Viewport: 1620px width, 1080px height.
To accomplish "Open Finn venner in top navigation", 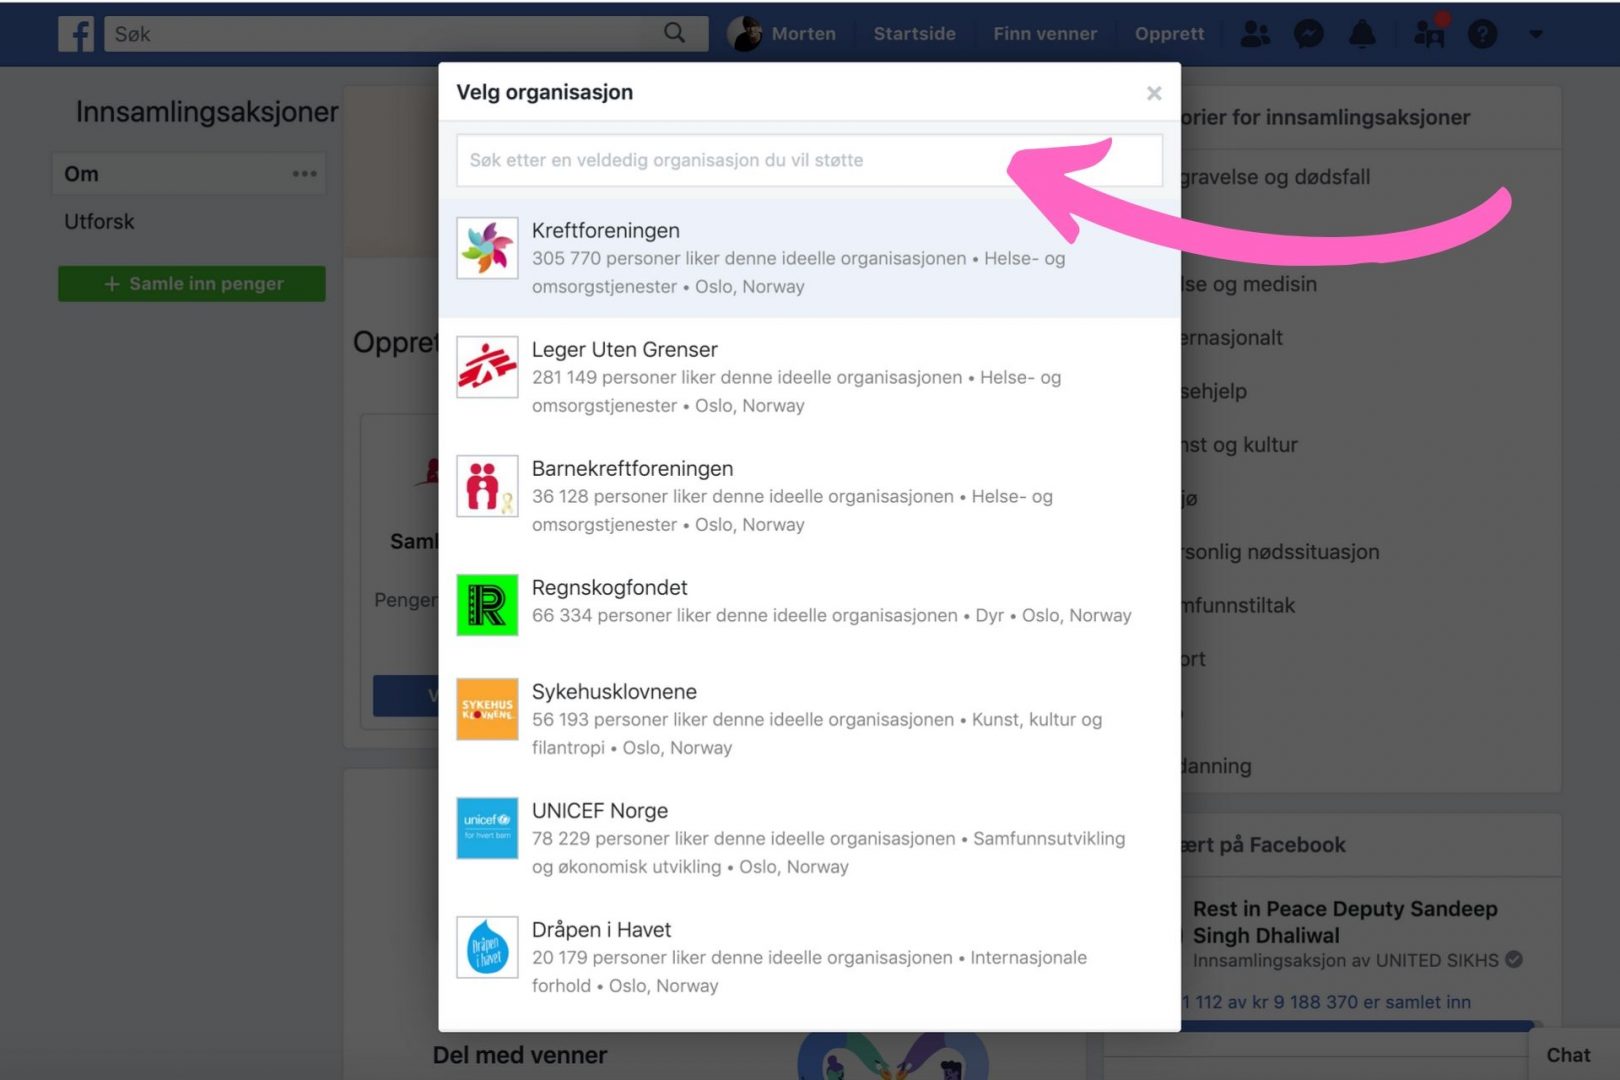I will click(1045, 34).
